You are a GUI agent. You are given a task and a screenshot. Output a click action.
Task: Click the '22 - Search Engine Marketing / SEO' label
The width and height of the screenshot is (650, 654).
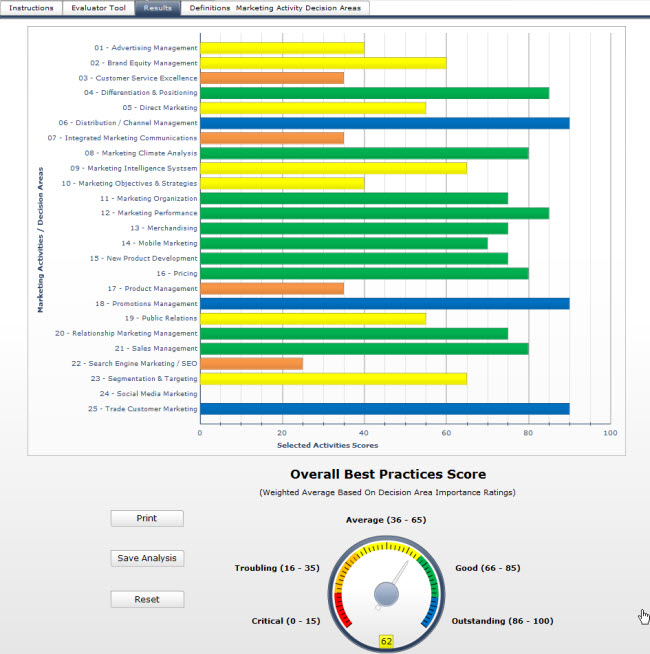[134, 364]
